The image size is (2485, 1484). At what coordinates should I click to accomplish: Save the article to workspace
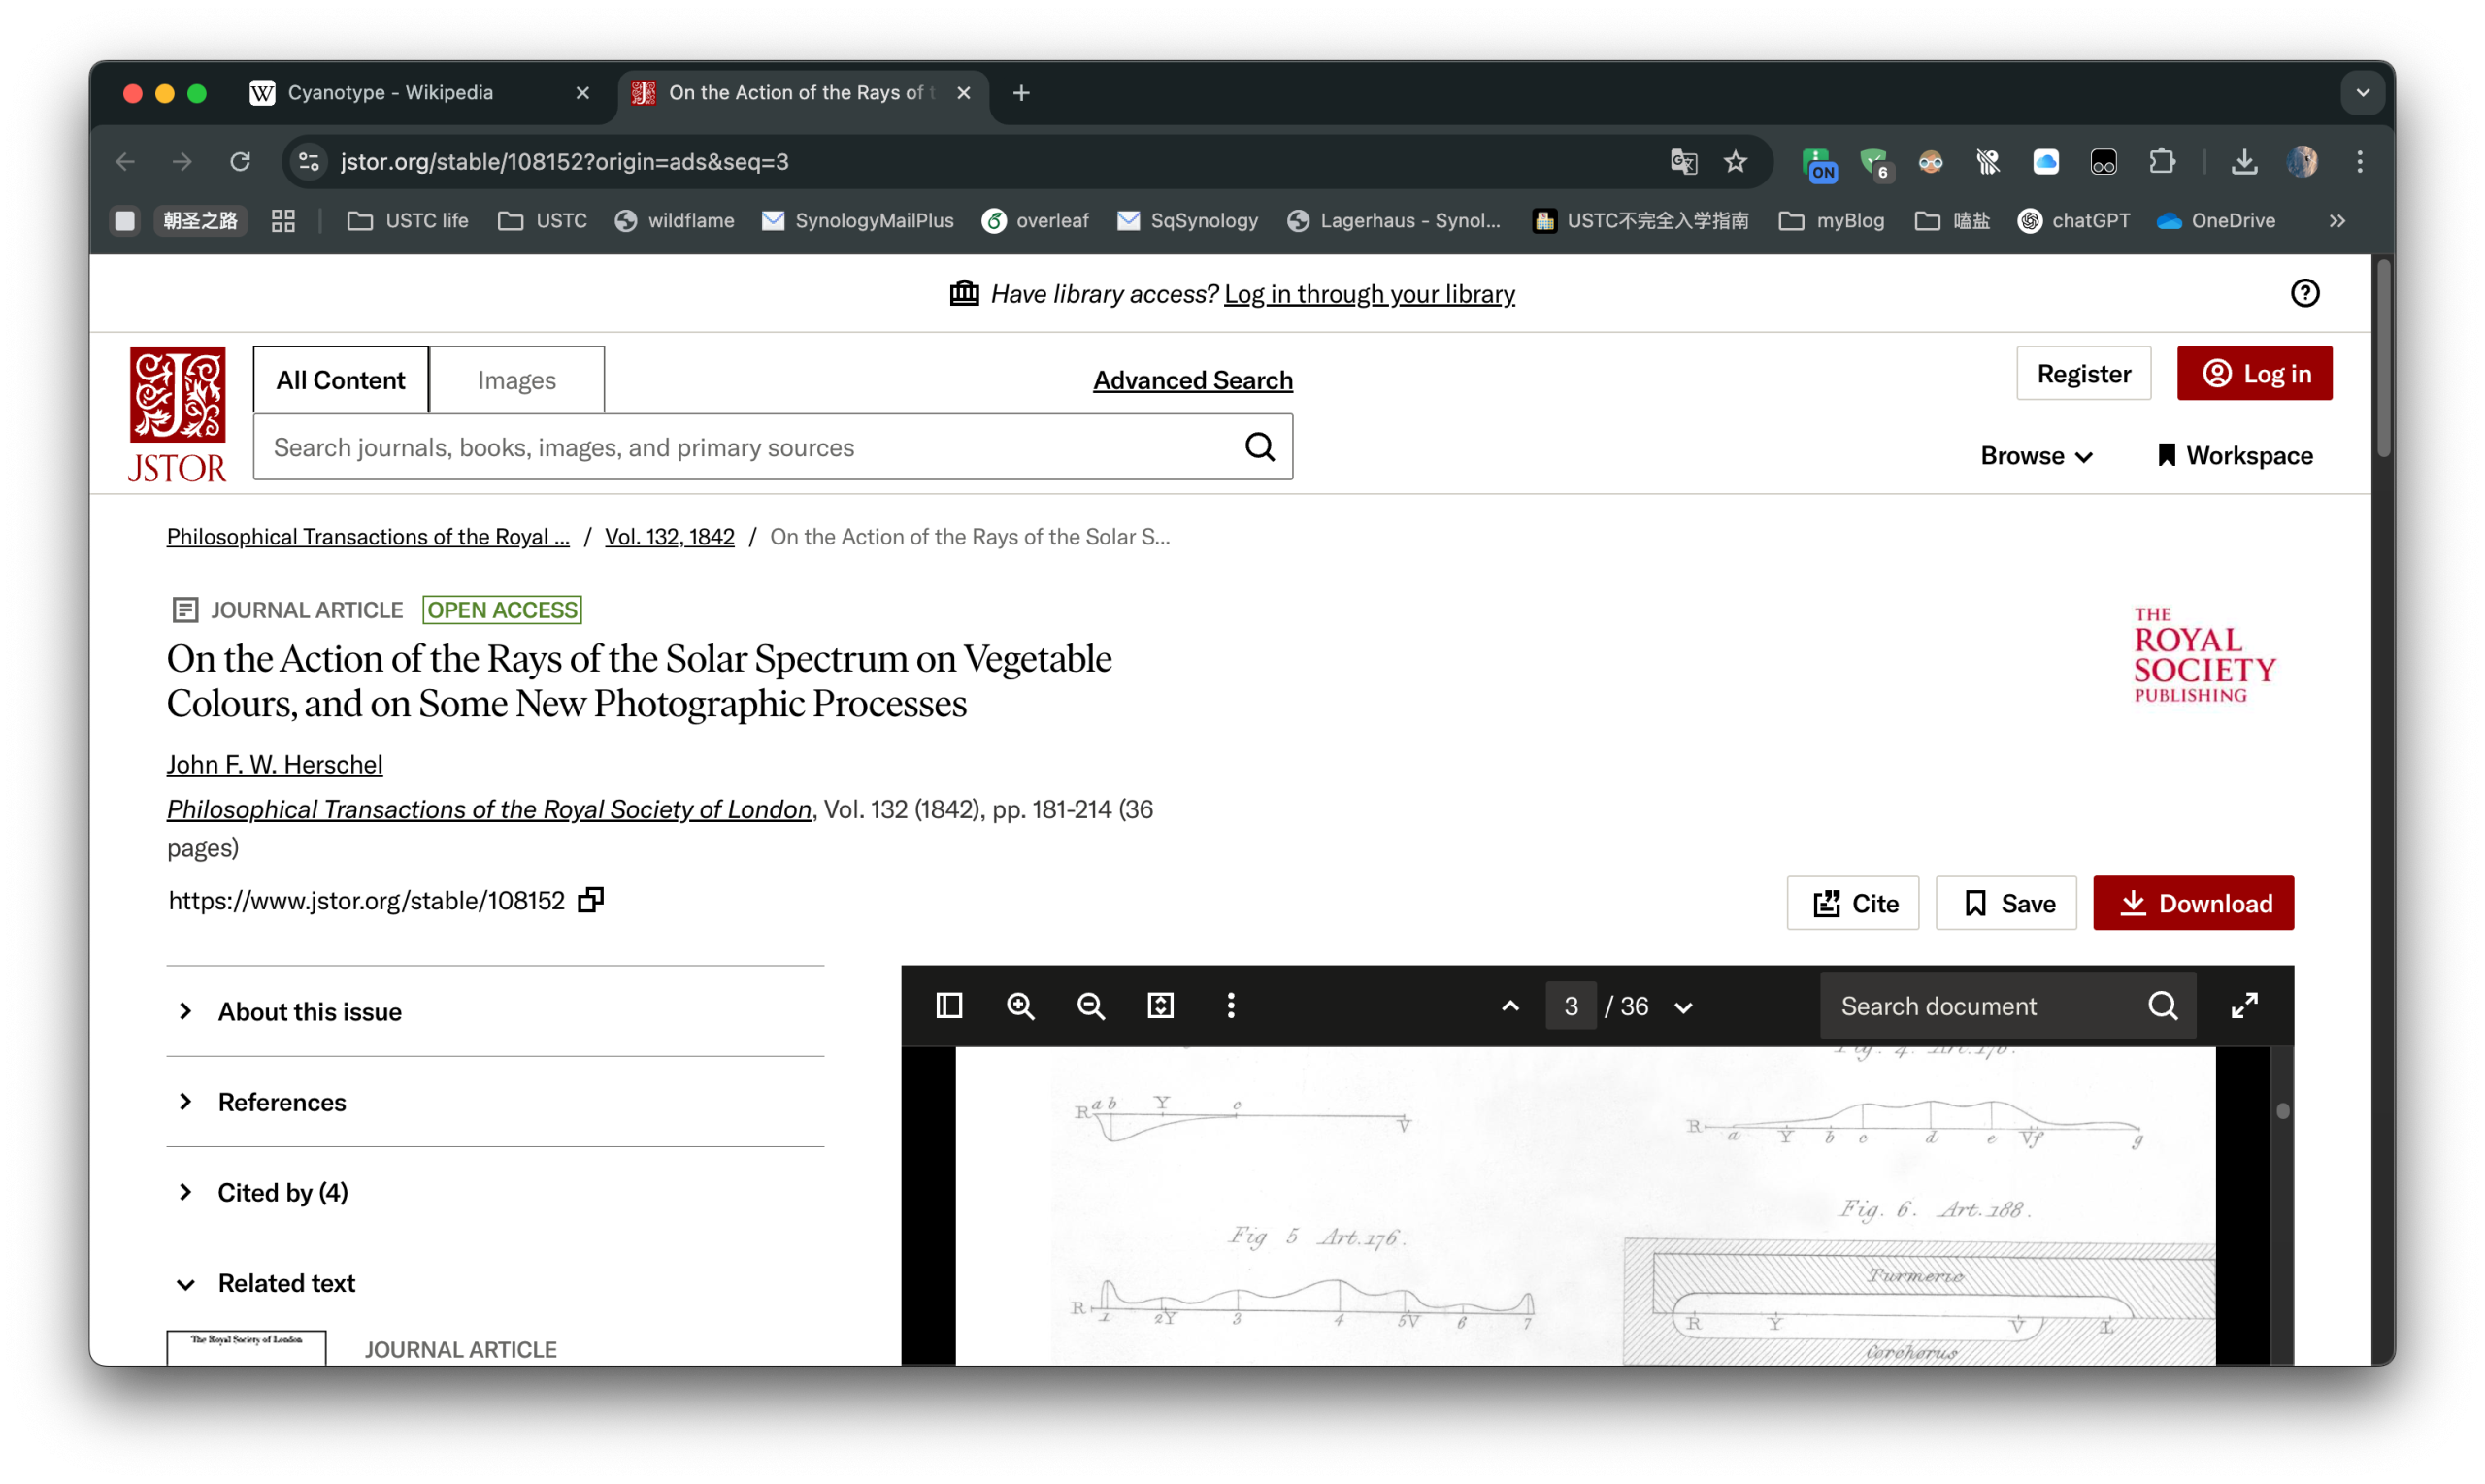click(2005, 903)
